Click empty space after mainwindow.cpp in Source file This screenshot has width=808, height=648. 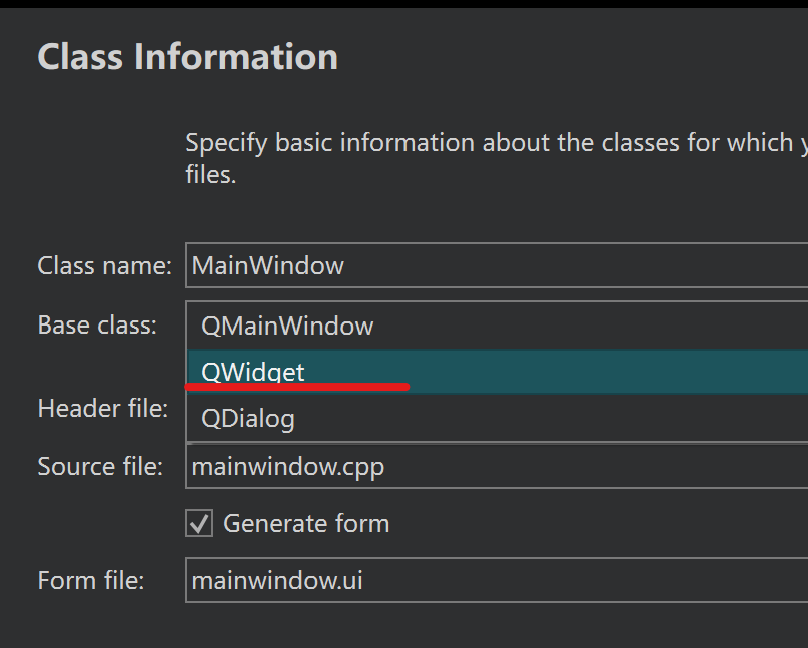(x=600, y=467)
